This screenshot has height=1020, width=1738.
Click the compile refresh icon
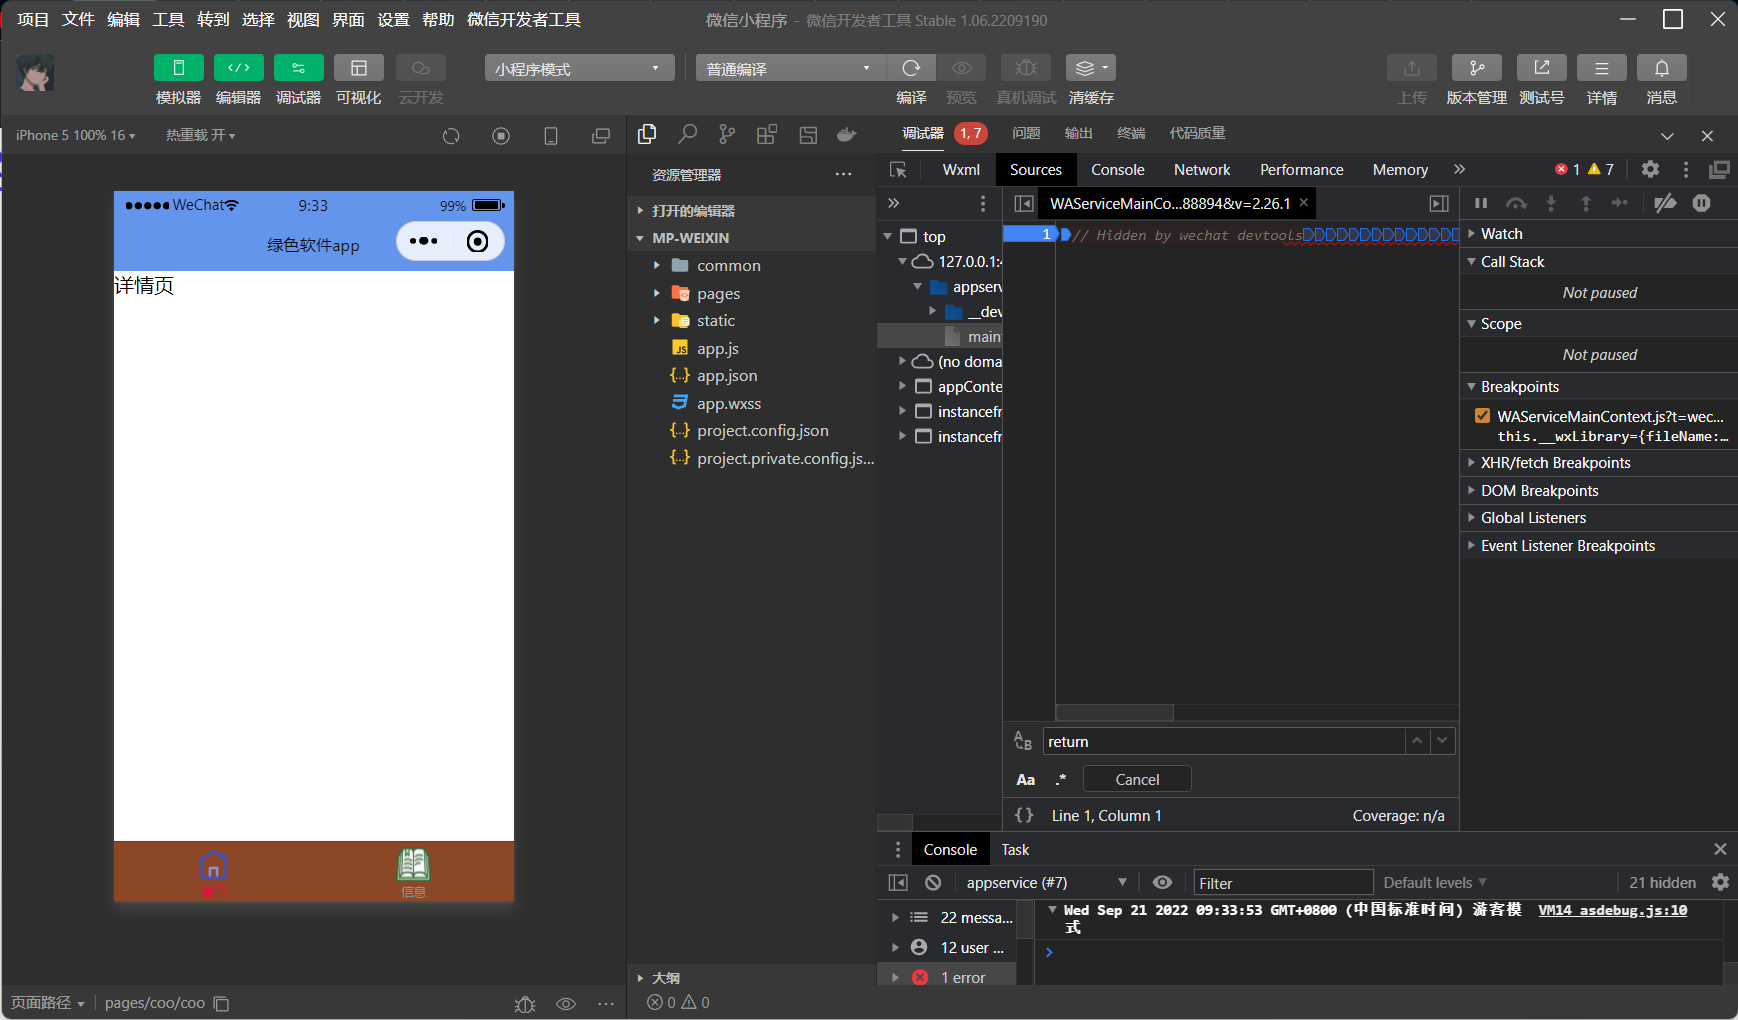click(911, 68)
